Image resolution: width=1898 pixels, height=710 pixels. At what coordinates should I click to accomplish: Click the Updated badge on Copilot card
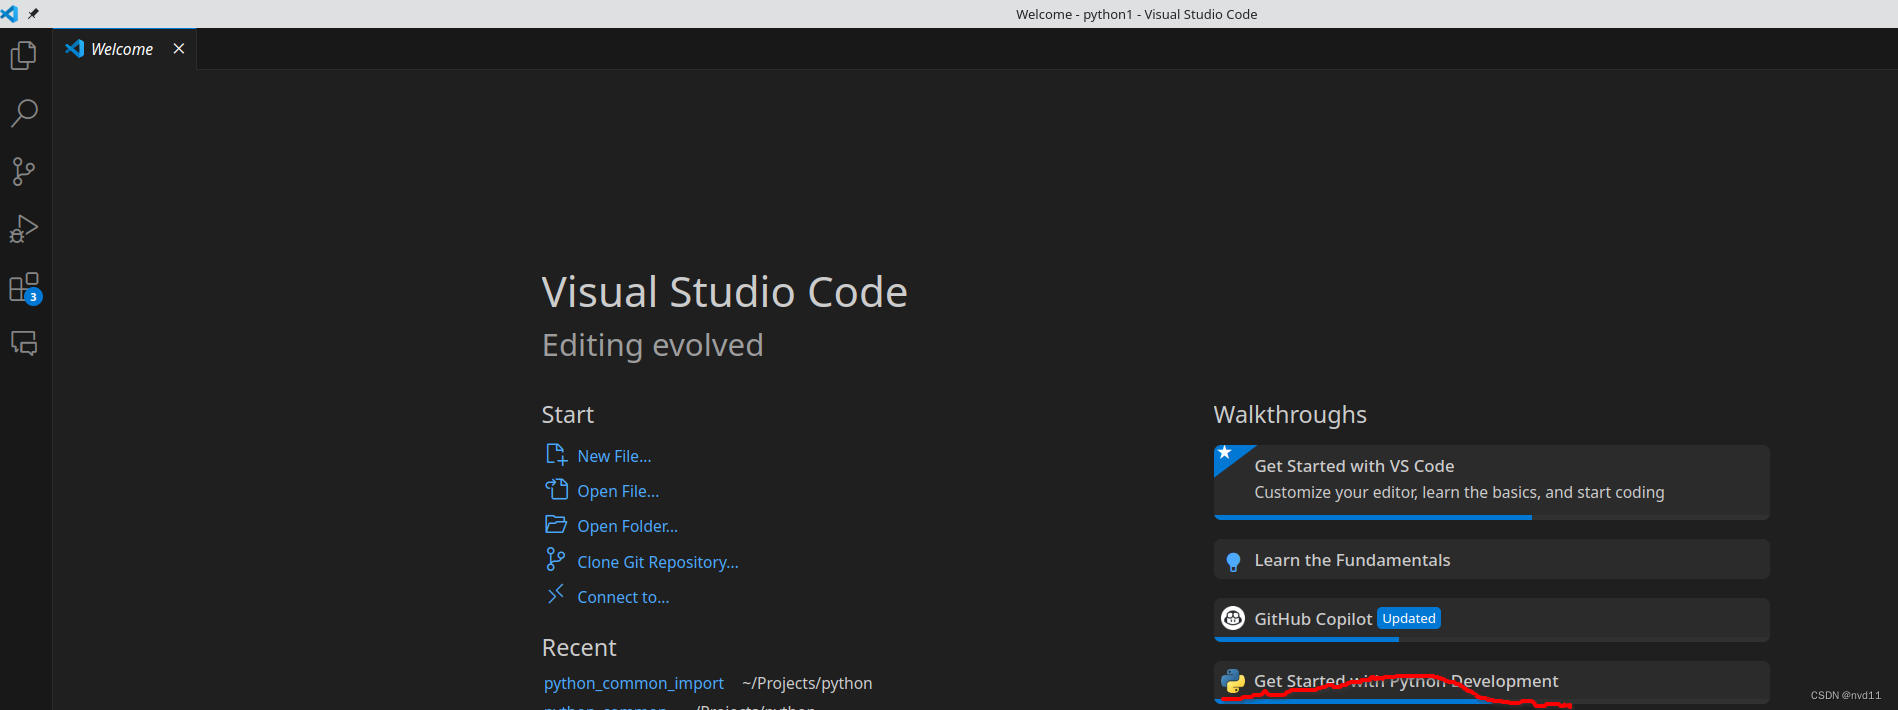[x=1409, y=618]
